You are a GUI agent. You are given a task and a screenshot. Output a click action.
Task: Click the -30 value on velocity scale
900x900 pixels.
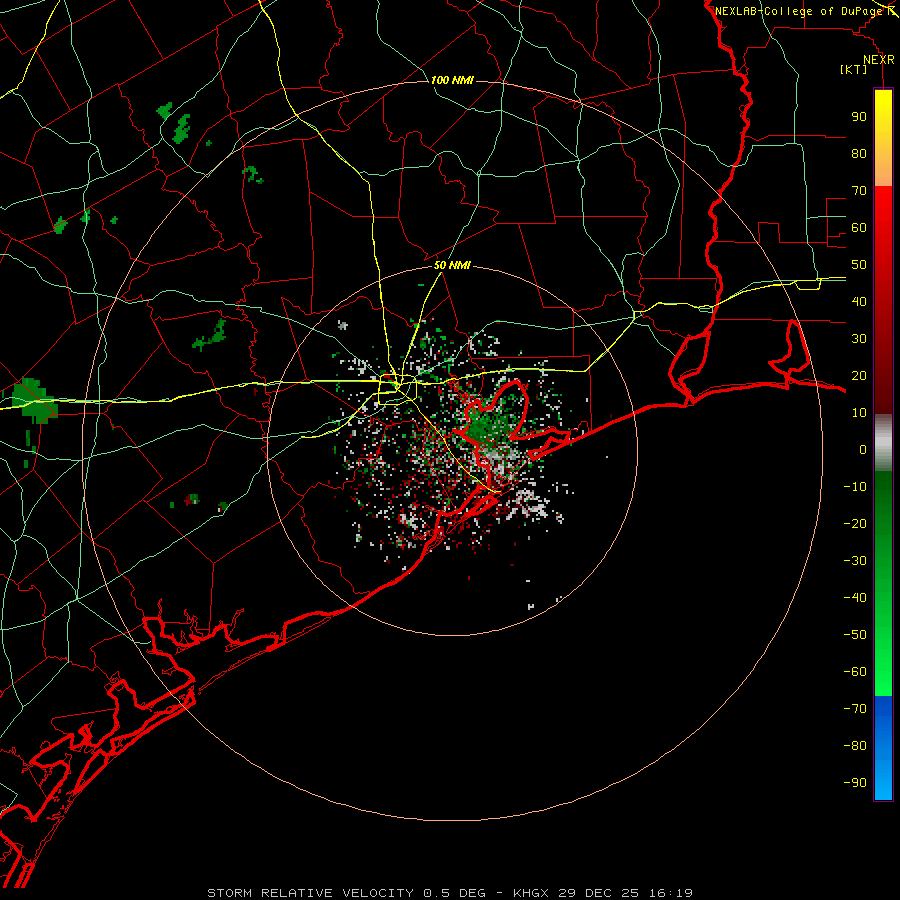(855, 561)
